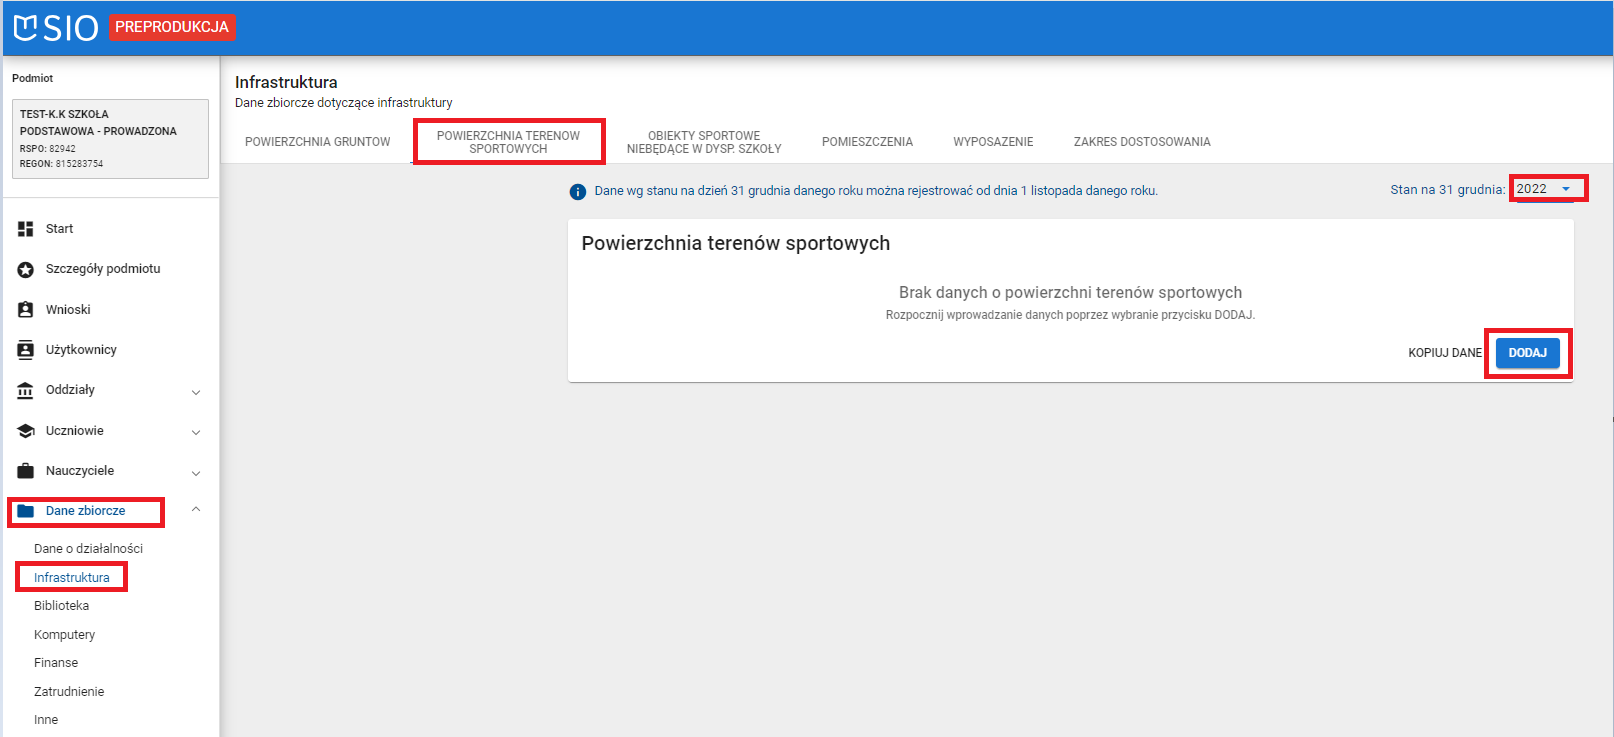This screenshot has height=737, width=1614.
Task: Open Biblioteka in the sidebar
Action: [x=61, y=606]
